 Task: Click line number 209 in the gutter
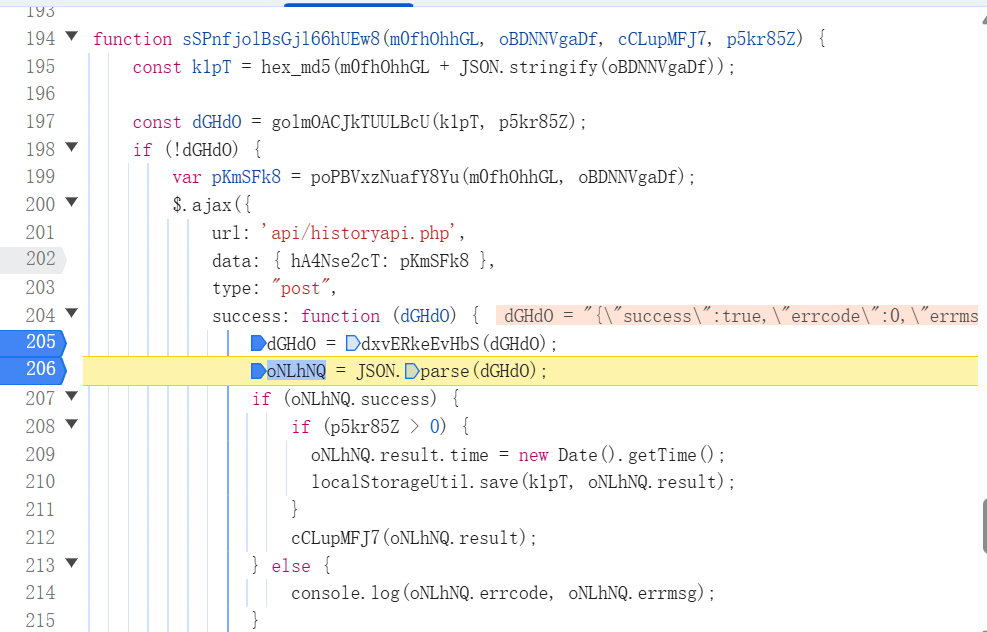click(x=40, y=454)
